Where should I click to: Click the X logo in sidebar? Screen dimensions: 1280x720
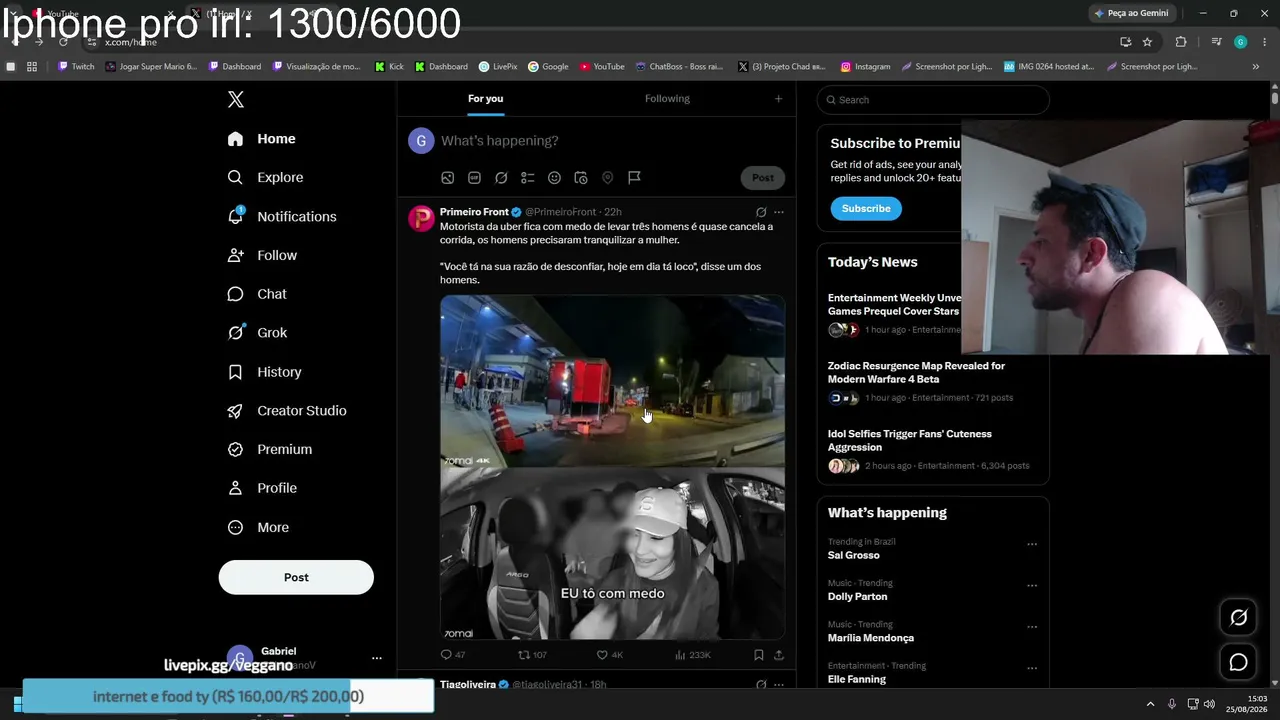coord(236,99)
